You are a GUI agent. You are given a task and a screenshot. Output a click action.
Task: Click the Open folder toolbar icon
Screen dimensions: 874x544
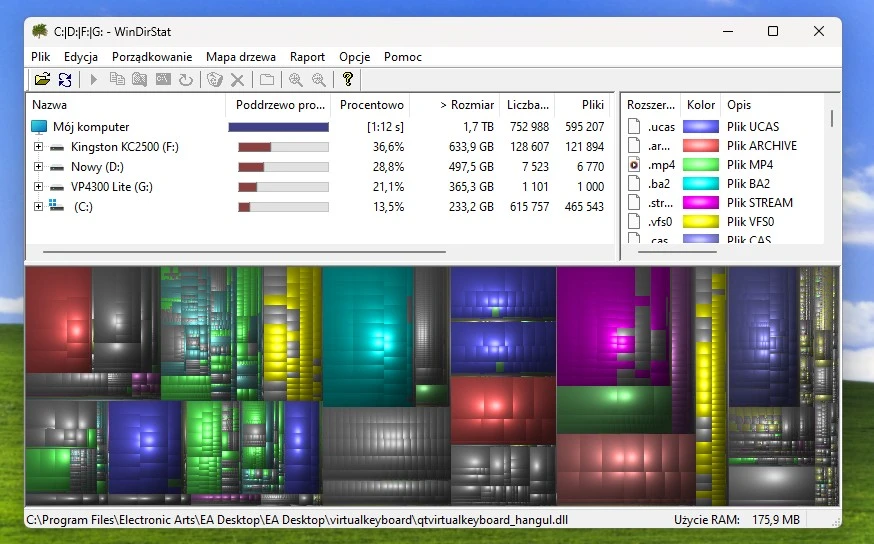click(42, 80)
